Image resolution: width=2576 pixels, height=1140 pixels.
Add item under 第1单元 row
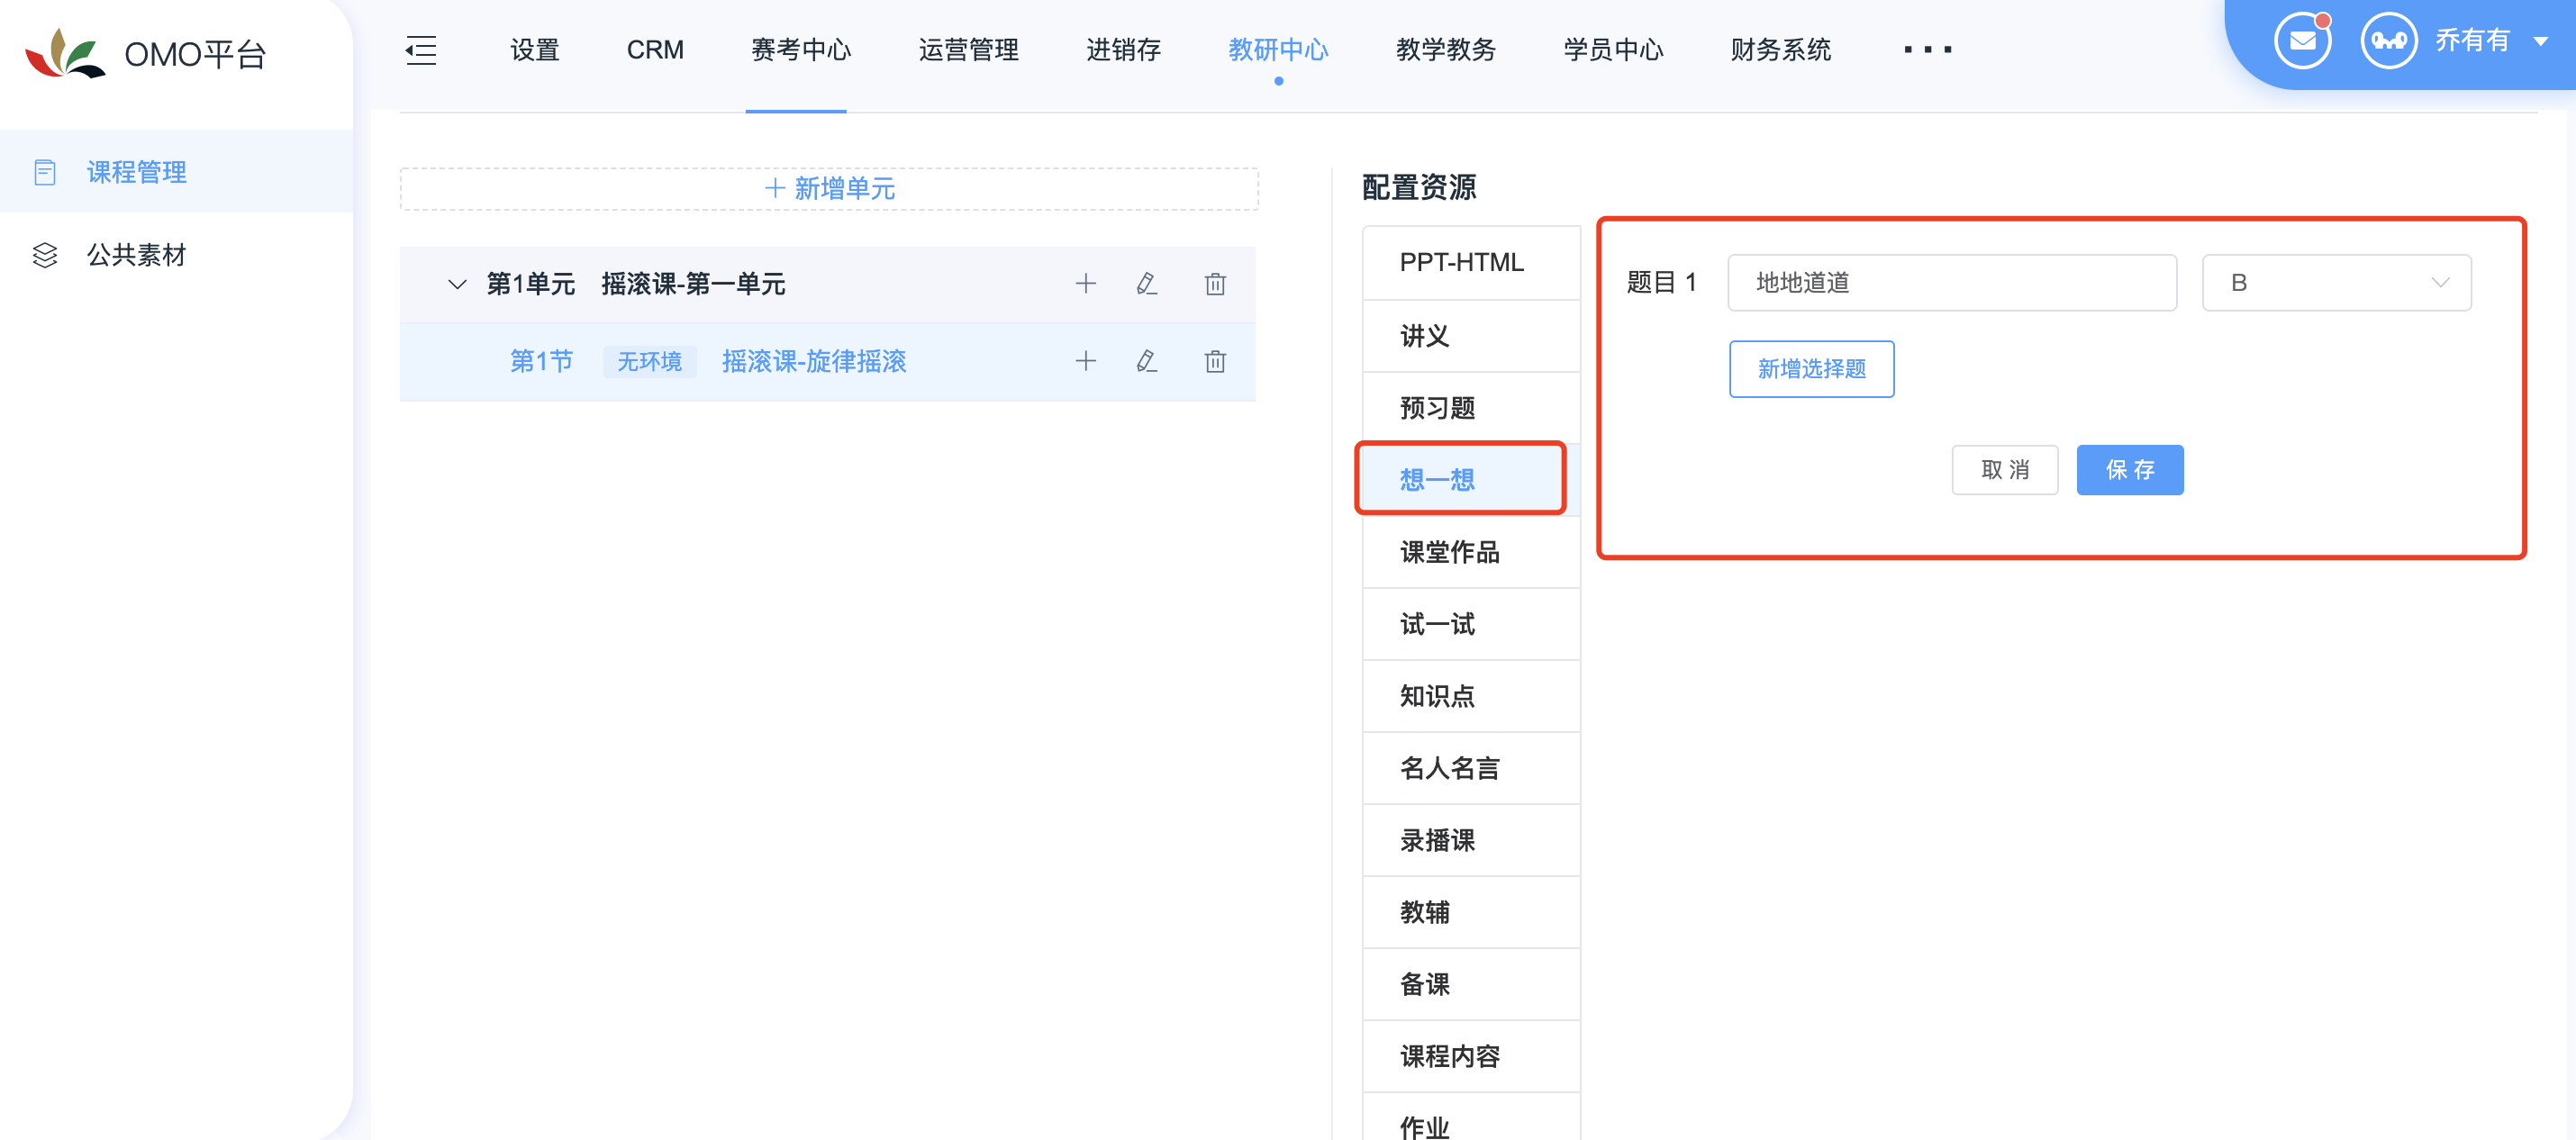tap(1085, 284)
